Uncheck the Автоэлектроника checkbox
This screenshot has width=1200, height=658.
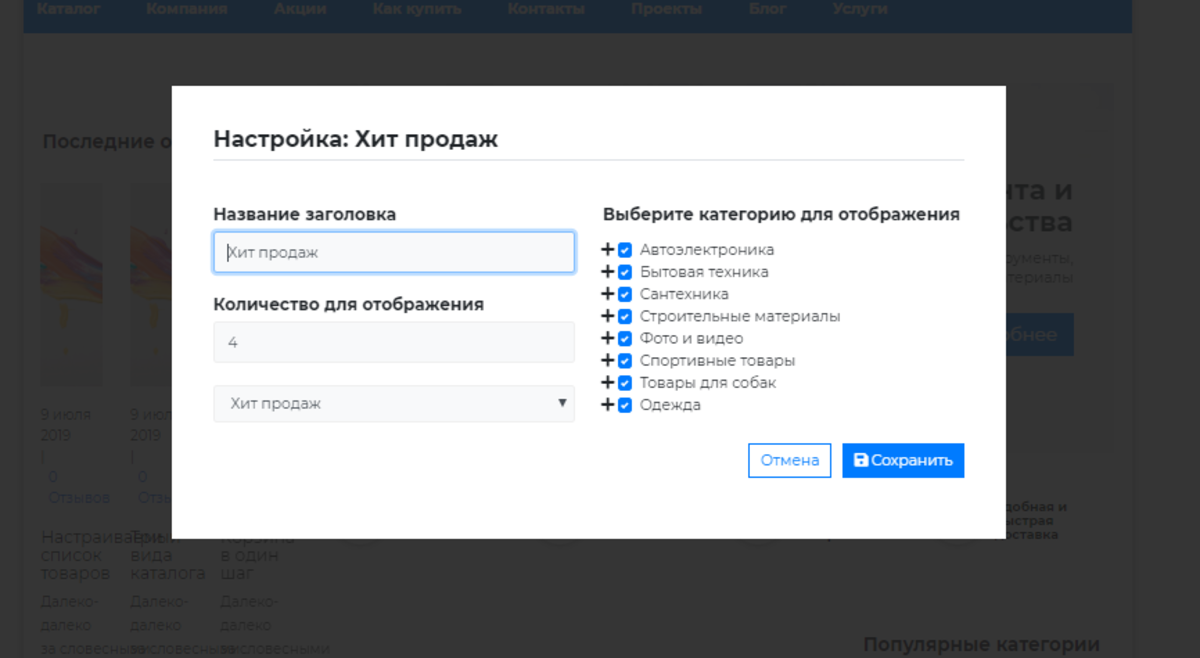click(x=625, y=250)
